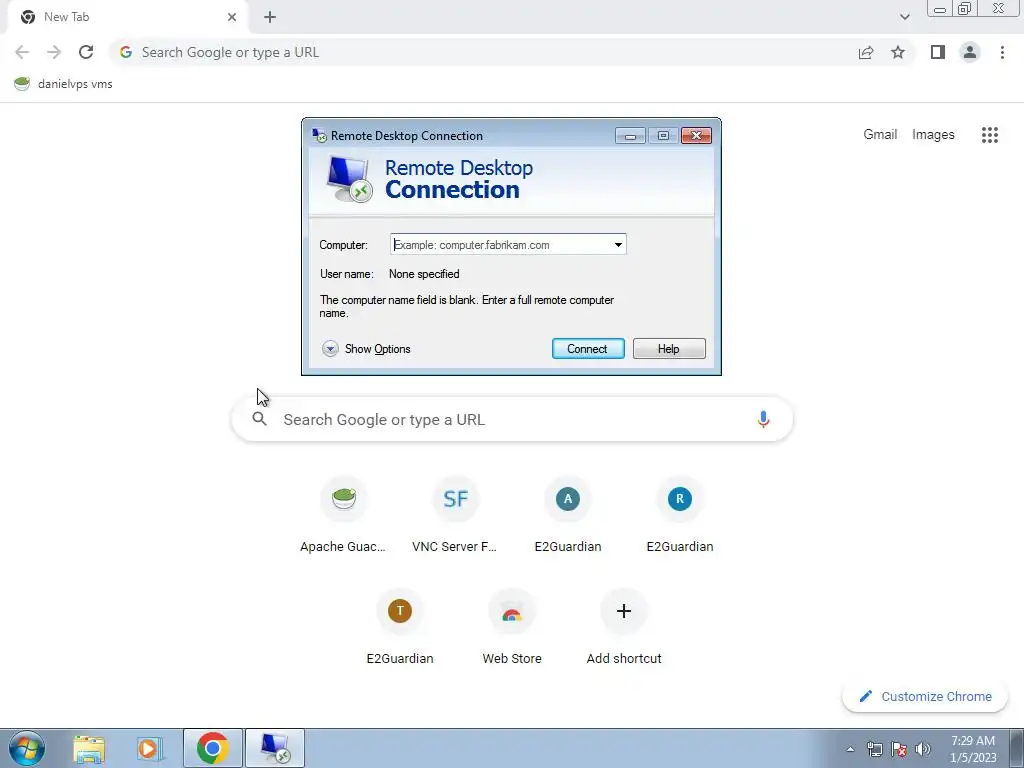This screenshot has height=768, width=1024.
Task: Open the Windows Start orb
Action: 27,748
